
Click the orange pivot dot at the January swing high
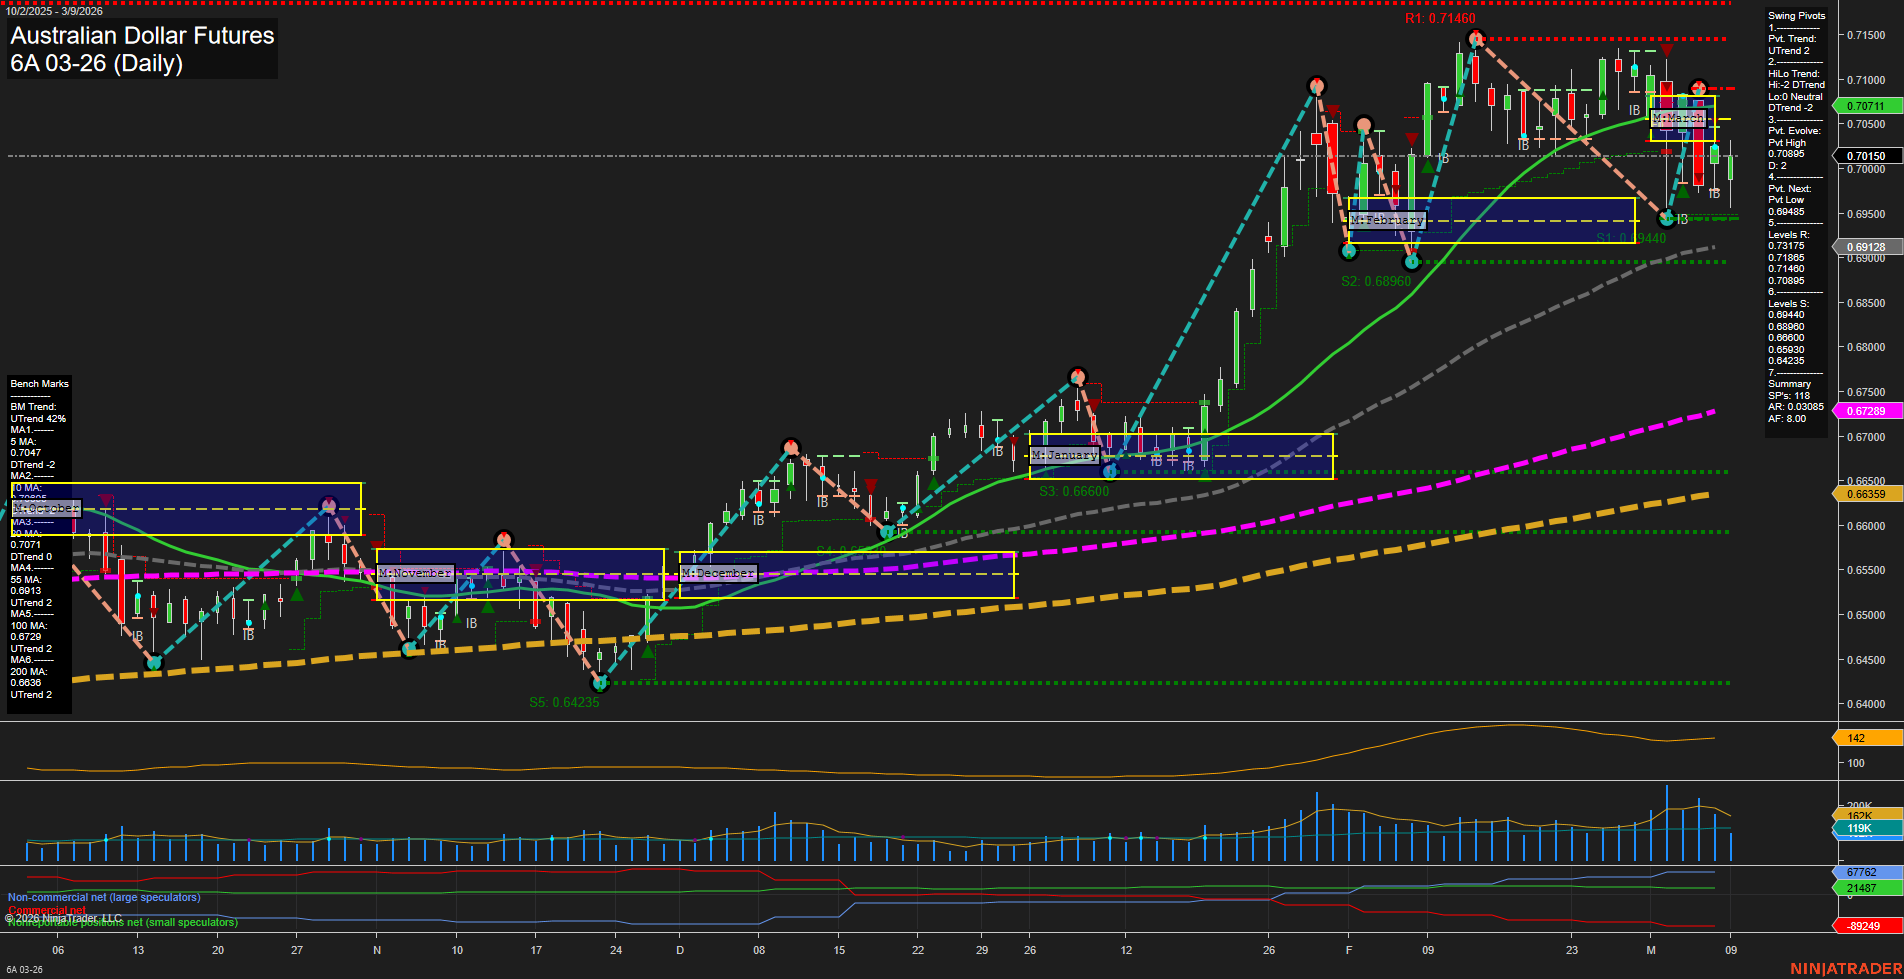point(1078,377)
